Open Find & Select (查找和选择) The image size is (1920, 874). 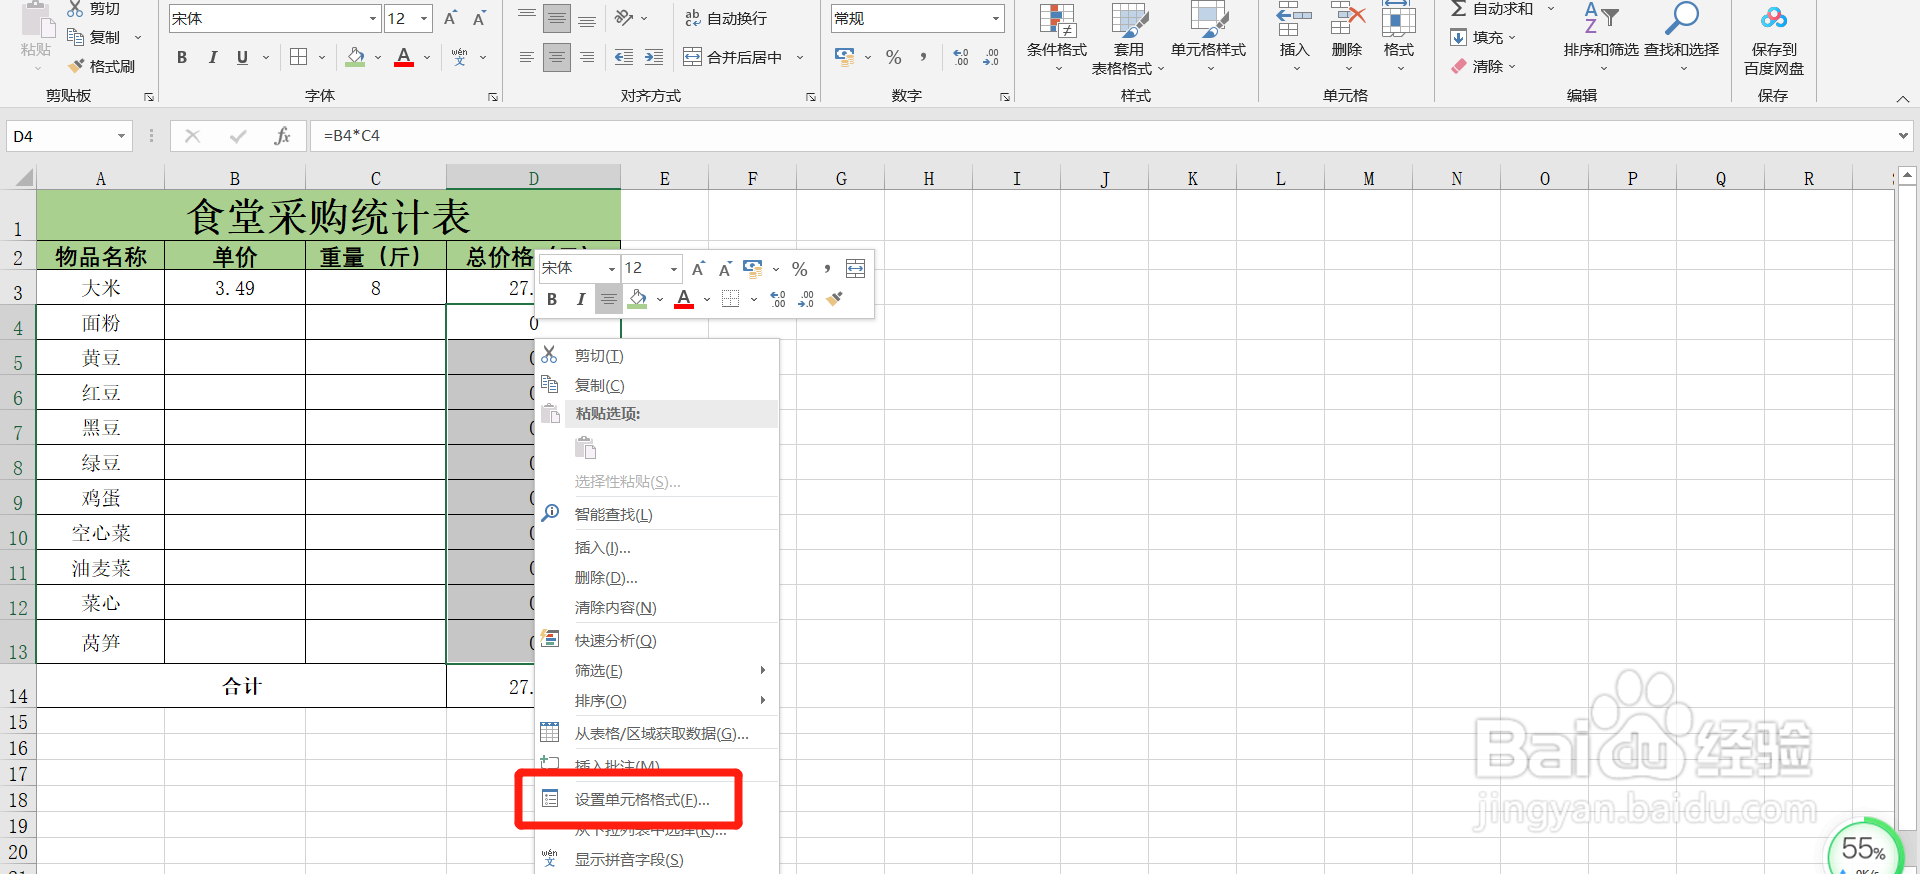(1682, 36)
